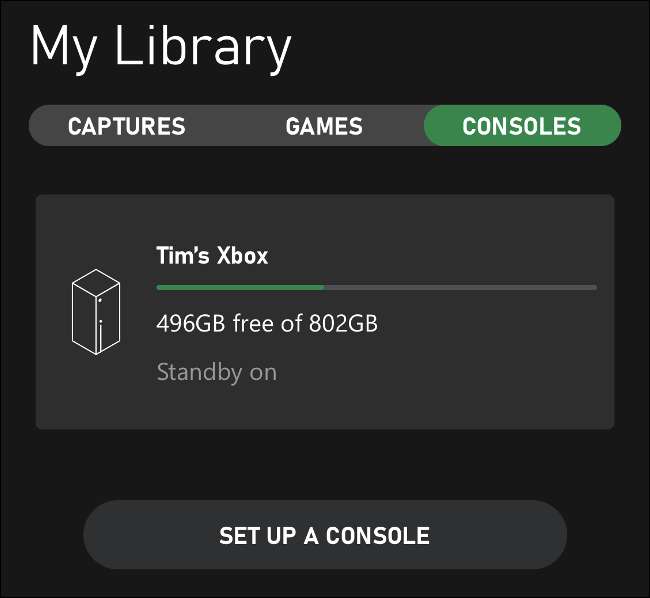The image size is (650, 598).
Task: Open the Tim's Xbox console name
Action: click(212, 255)
